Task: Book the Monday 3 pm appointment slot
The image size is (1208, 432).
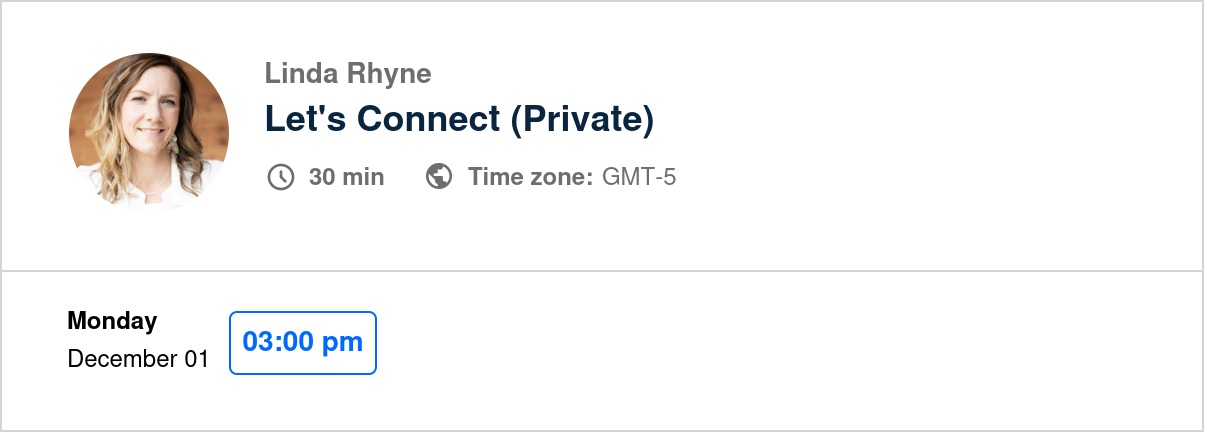Action: point(303,342)
